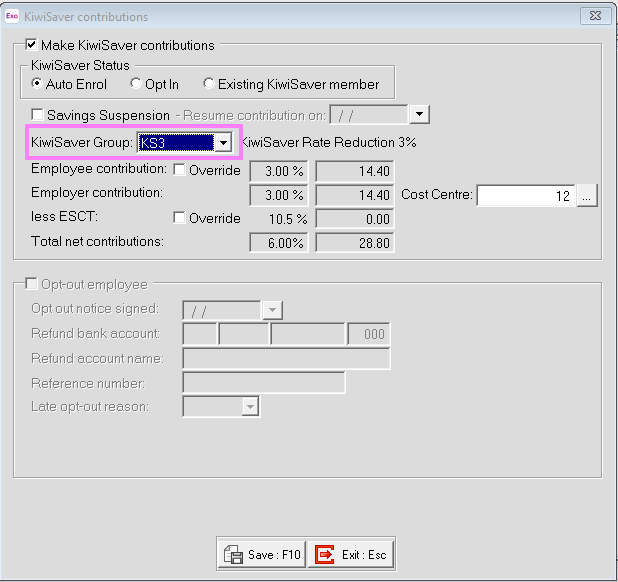Click the Exo app icon in title bar
The height and width of the screenshot is (582, 618).
[x=12, y=16]
